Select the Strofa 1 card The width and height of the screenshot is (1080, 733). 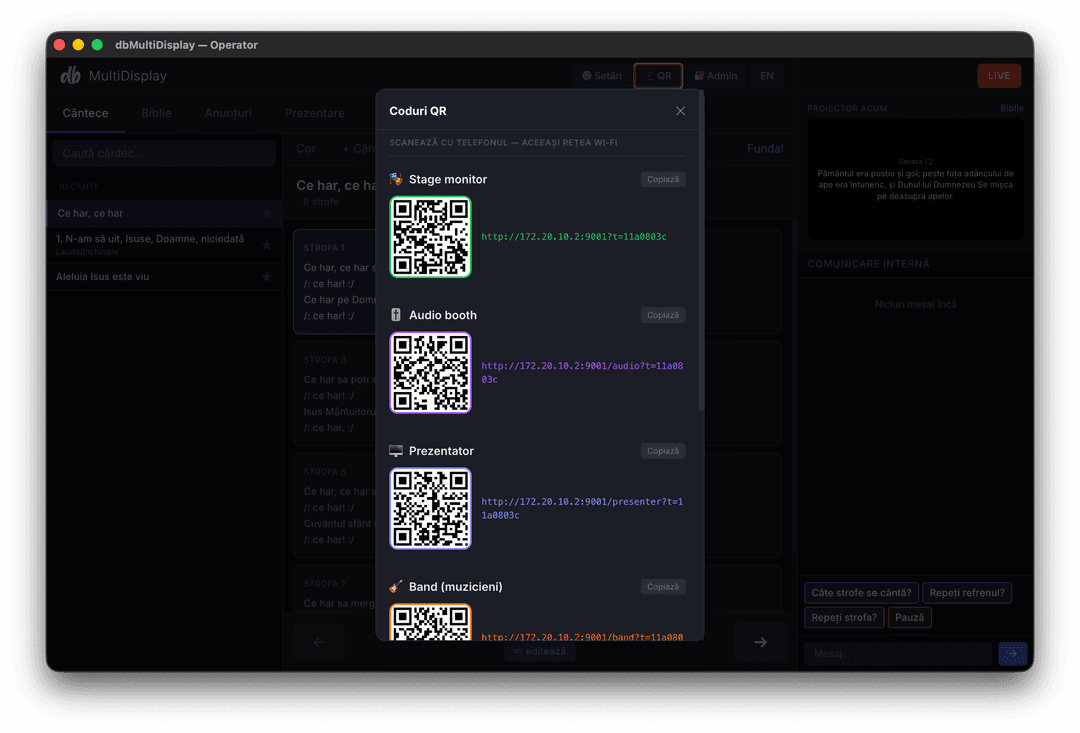point(334,282)
